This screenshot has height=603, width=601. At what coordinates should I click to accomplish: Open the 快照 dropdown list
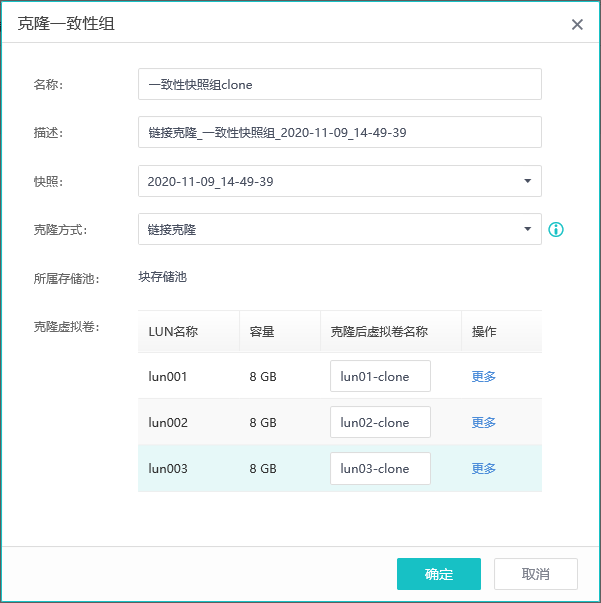(340, 181)
